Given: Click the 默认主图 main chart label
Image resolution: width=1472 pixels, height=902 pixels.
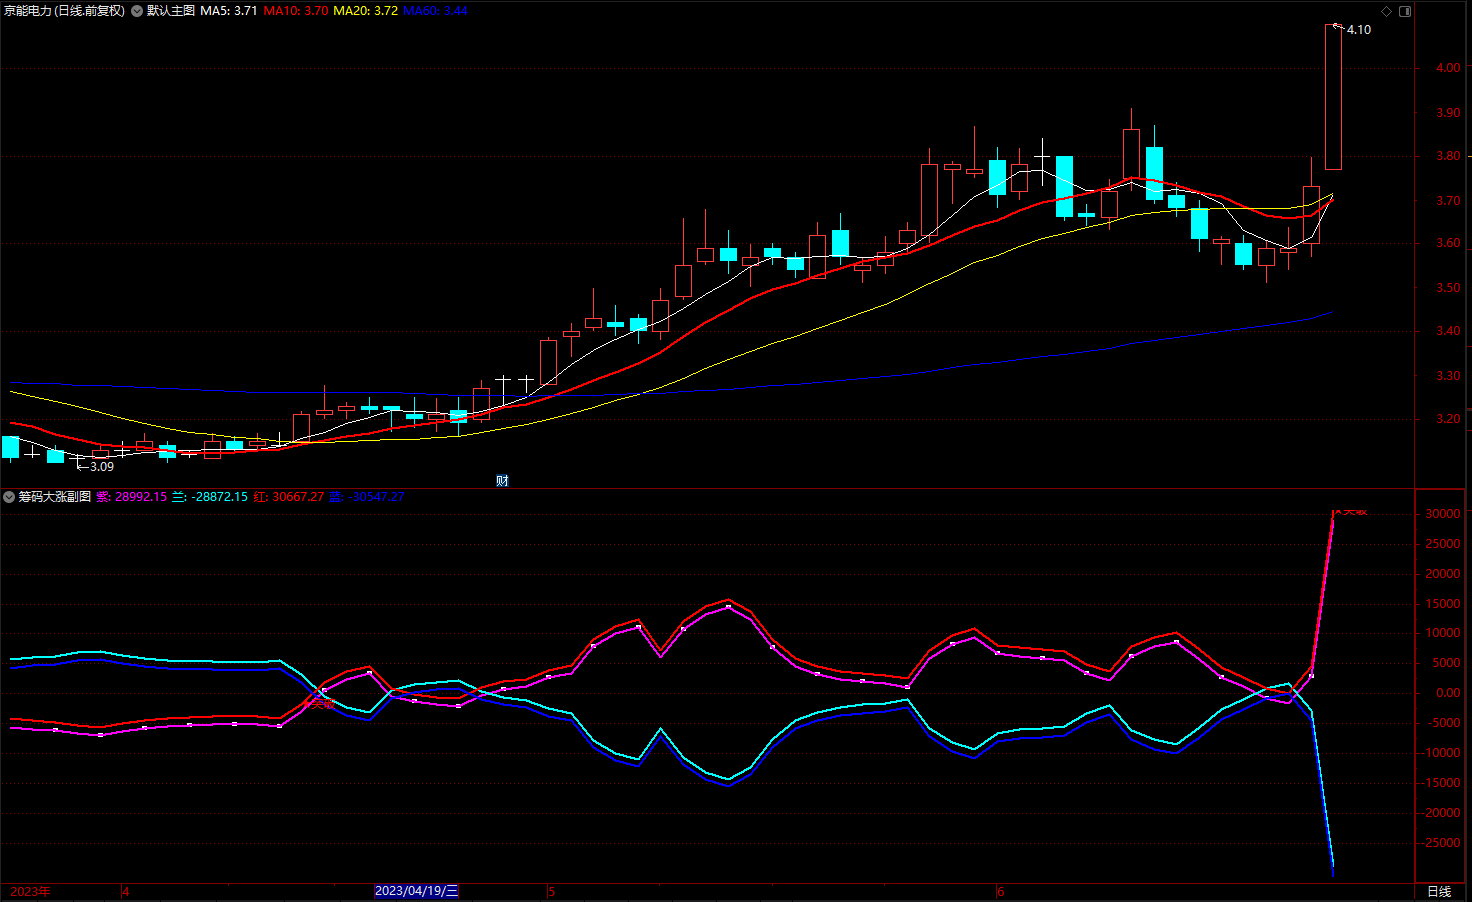Looking at the screenshot, I should (171, 11).
